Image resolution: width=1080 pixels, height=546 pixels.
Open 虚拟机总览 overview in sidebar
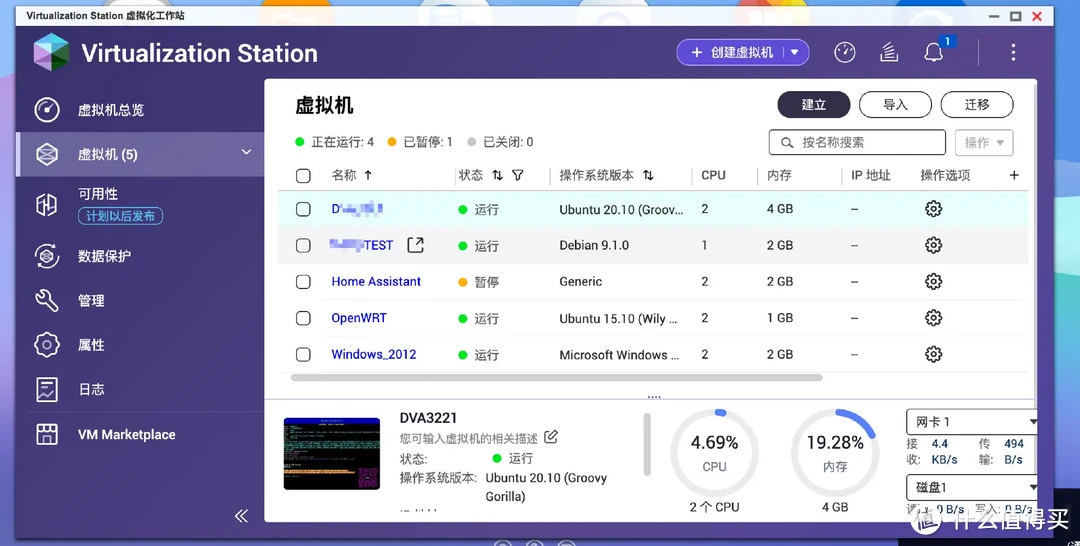coord(141,110)
